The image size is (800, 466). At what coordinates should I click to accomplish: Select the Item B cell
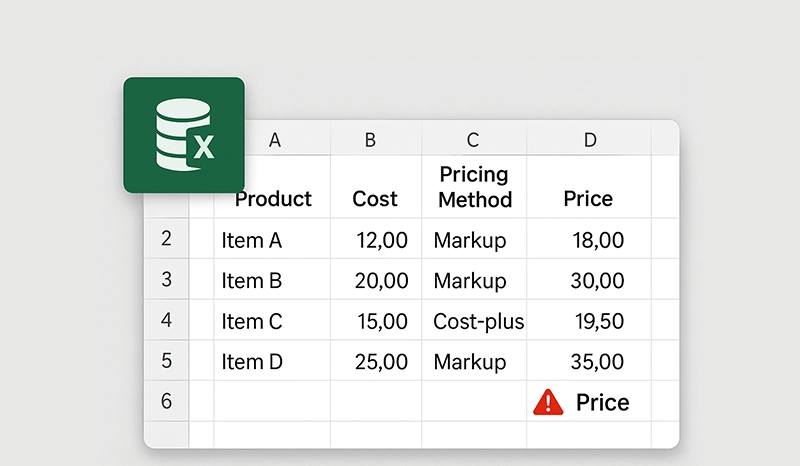[272, 279]
